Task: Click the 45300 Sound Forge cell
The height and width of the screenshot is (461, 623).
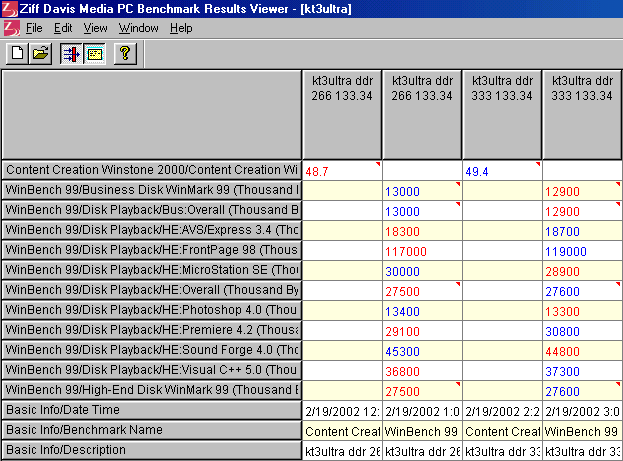Action: (x=422, y=351)
